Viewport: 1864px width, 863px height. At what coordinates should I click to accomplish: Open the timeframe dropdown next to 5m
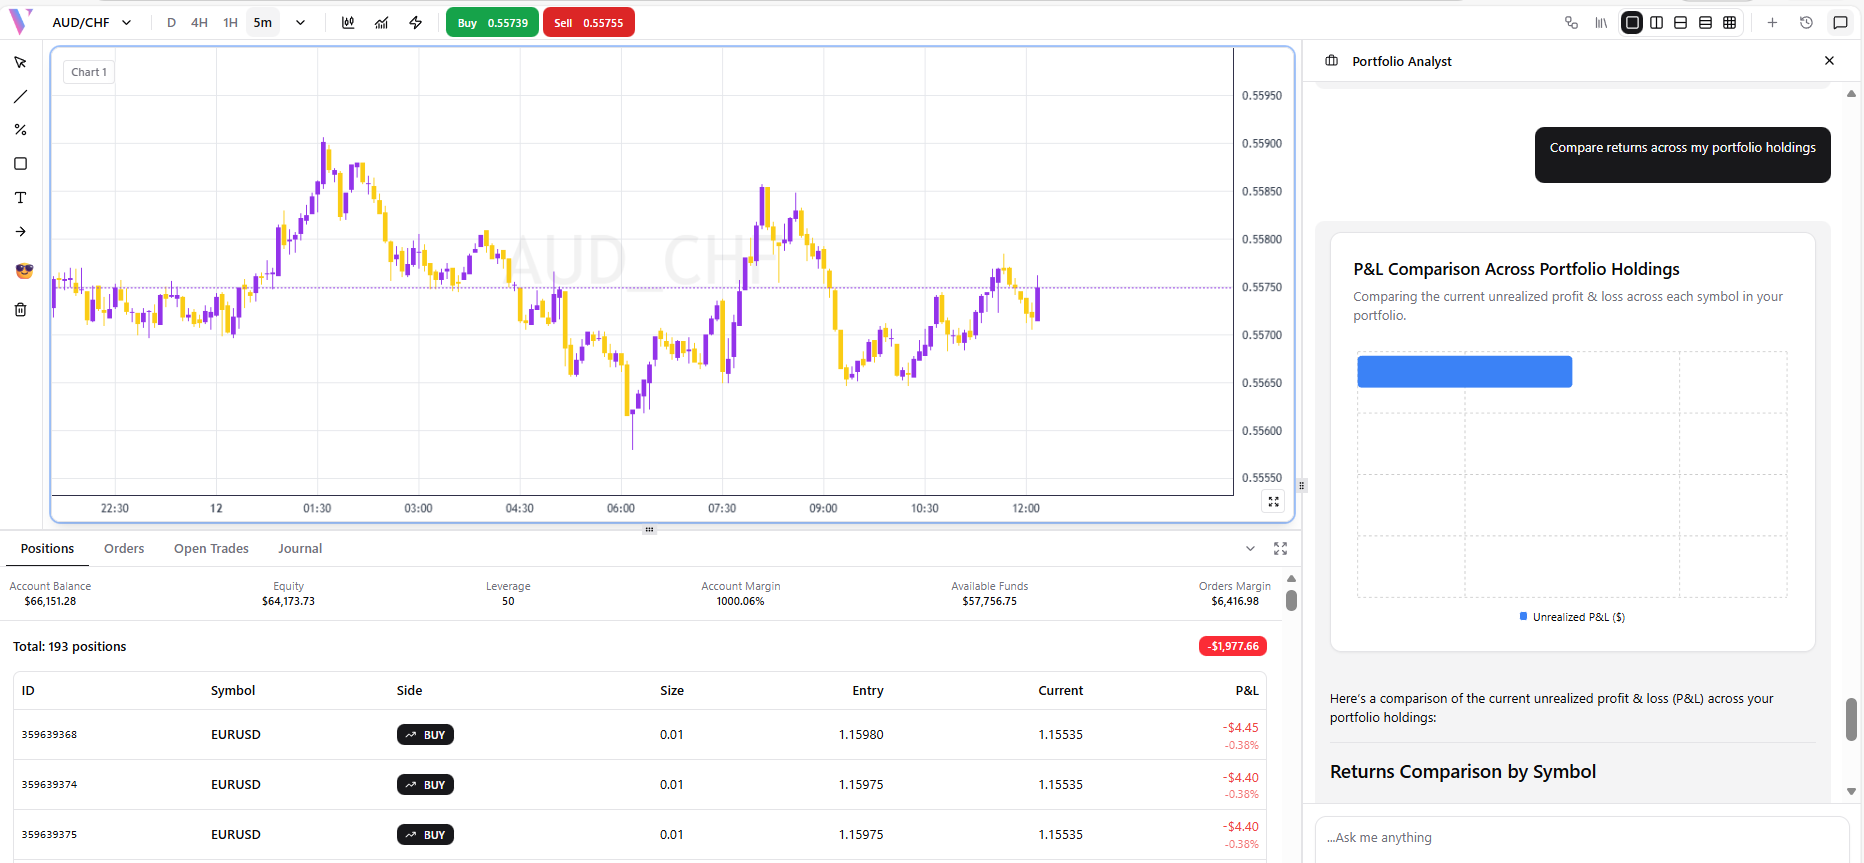300,23
